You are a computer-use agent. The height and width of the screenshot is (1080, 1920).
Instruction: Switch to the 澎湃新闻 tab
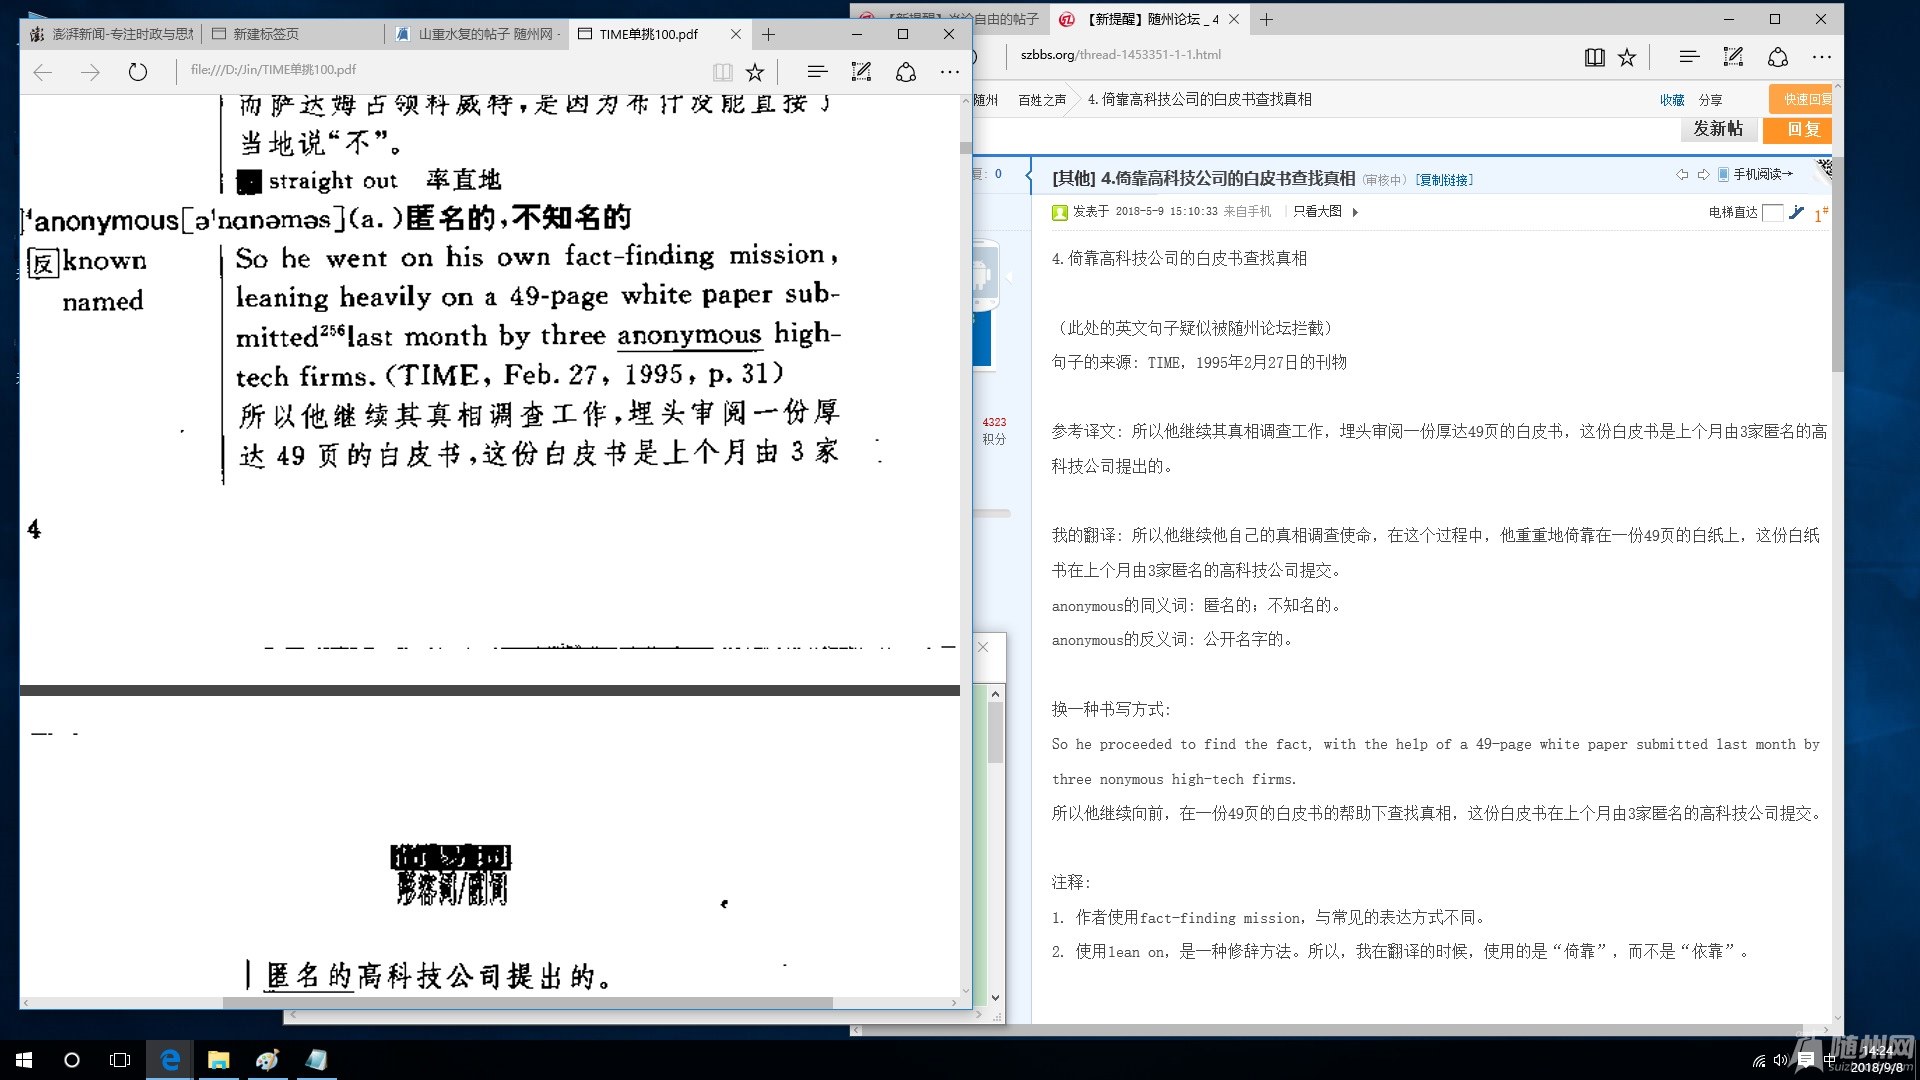point(110,34)
